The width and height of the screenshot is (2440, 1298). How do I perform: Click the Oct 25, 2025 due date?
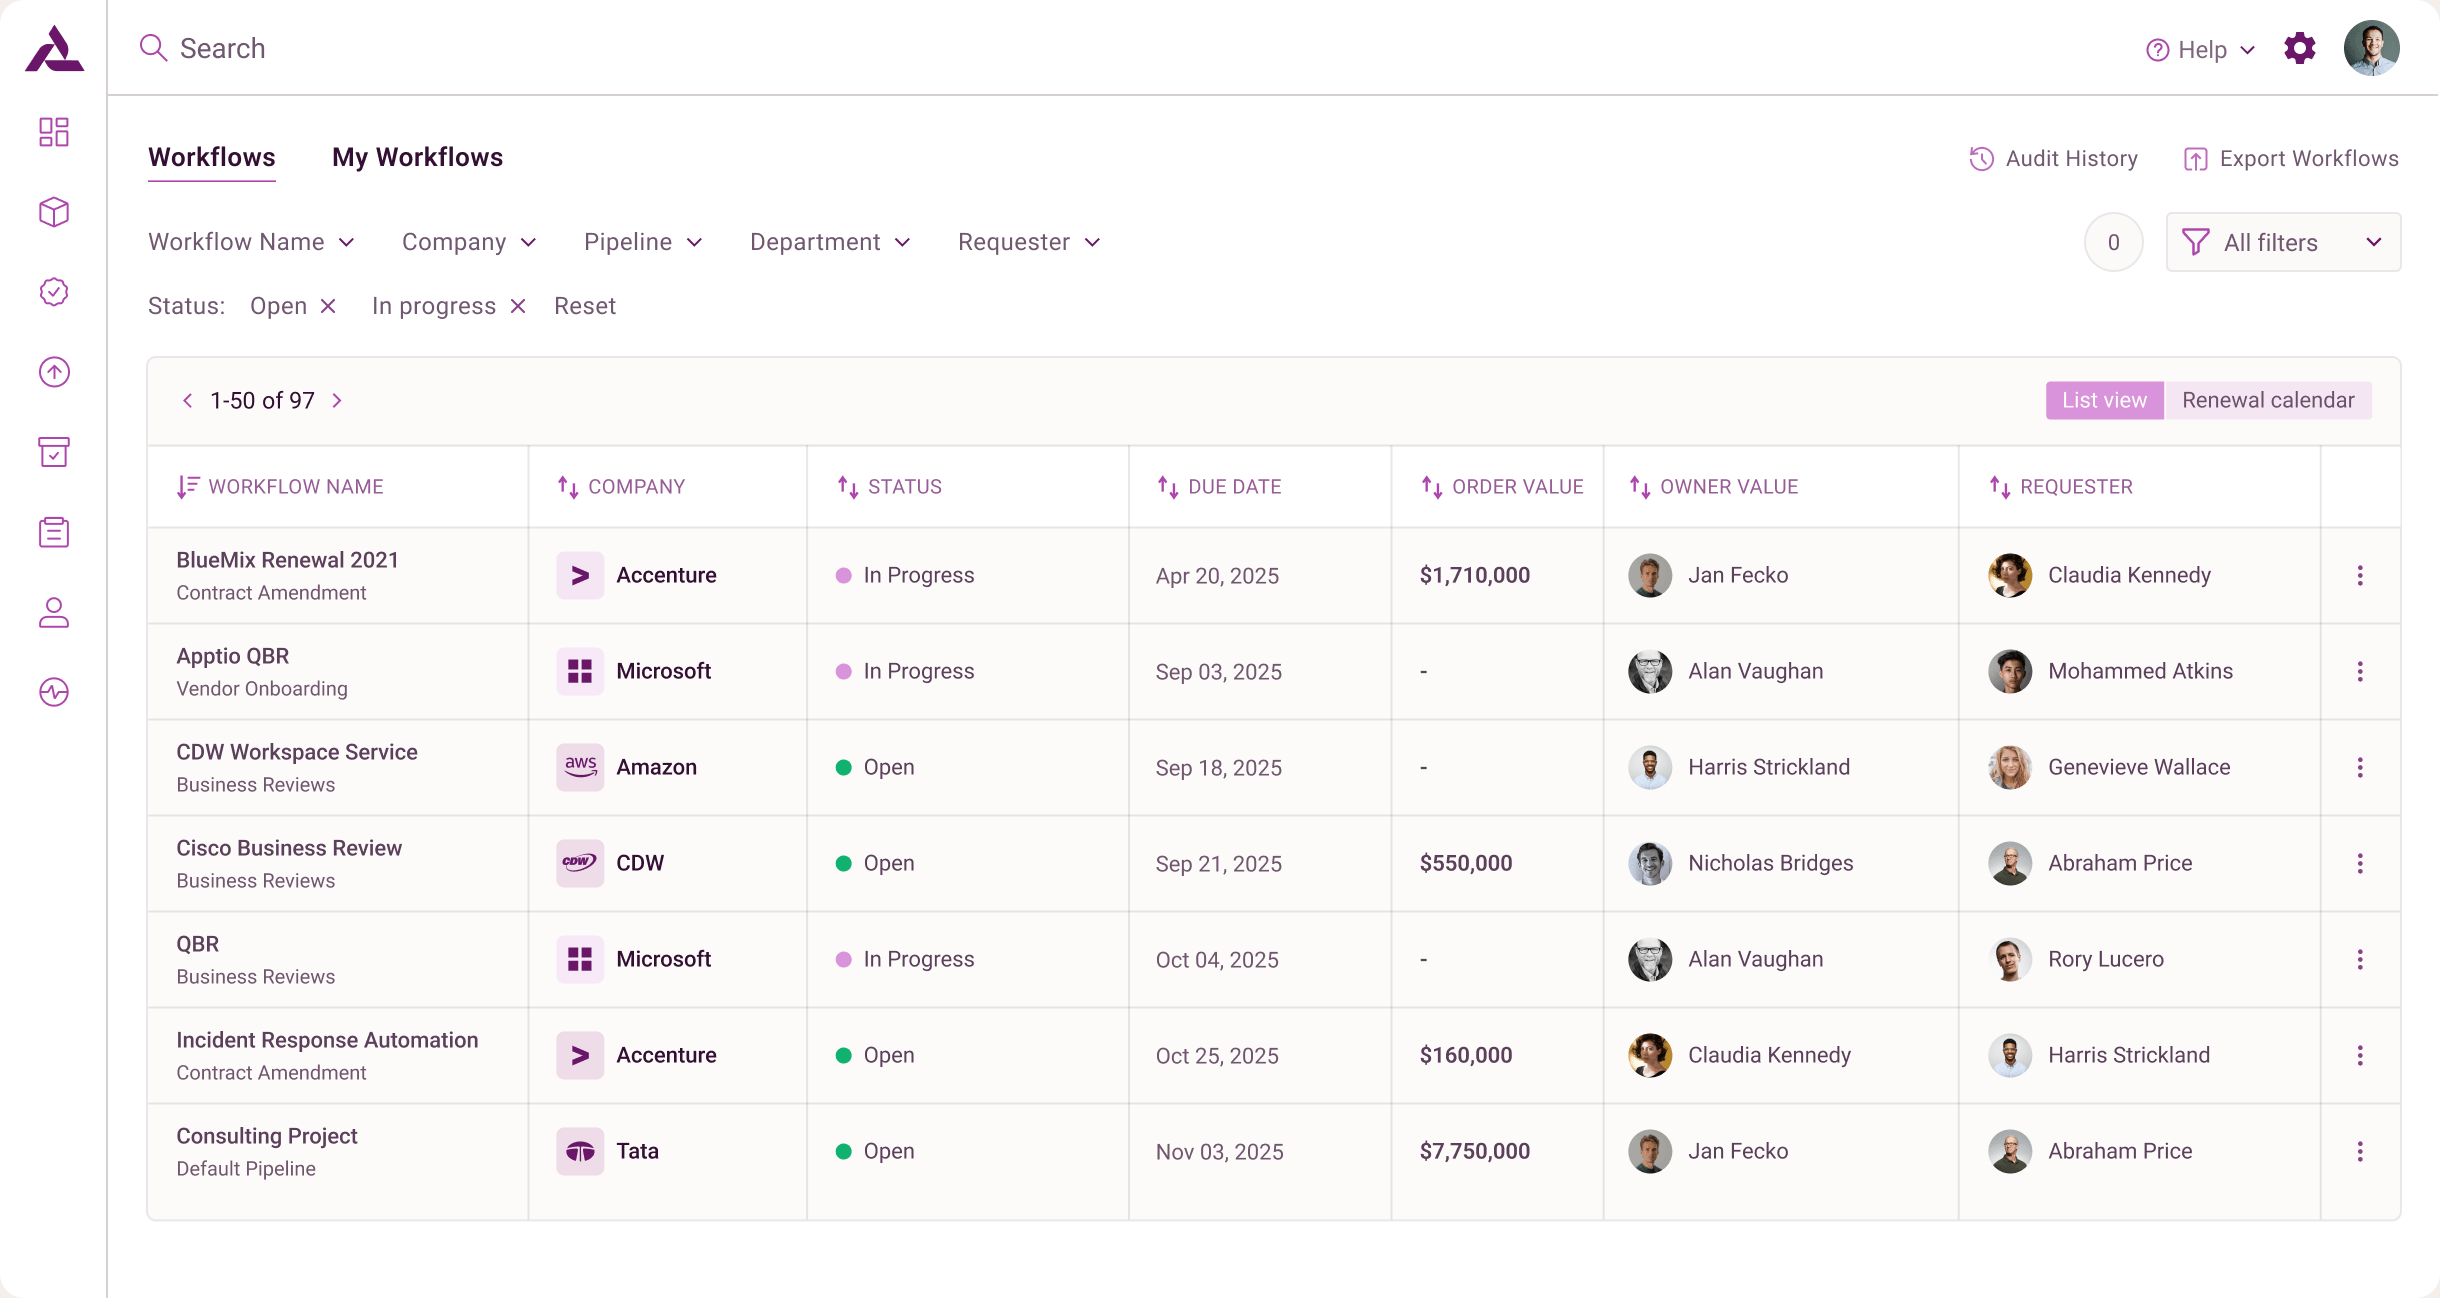click(1217, 1056)
